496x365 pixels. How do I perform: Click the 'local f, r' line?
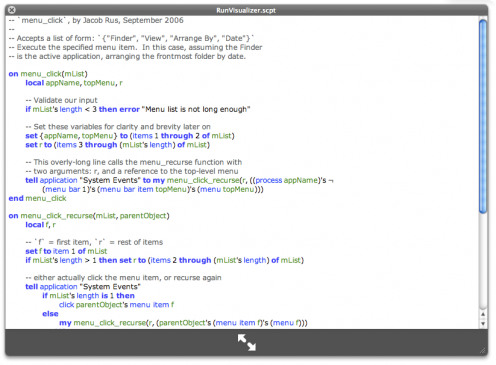point(41,225)
